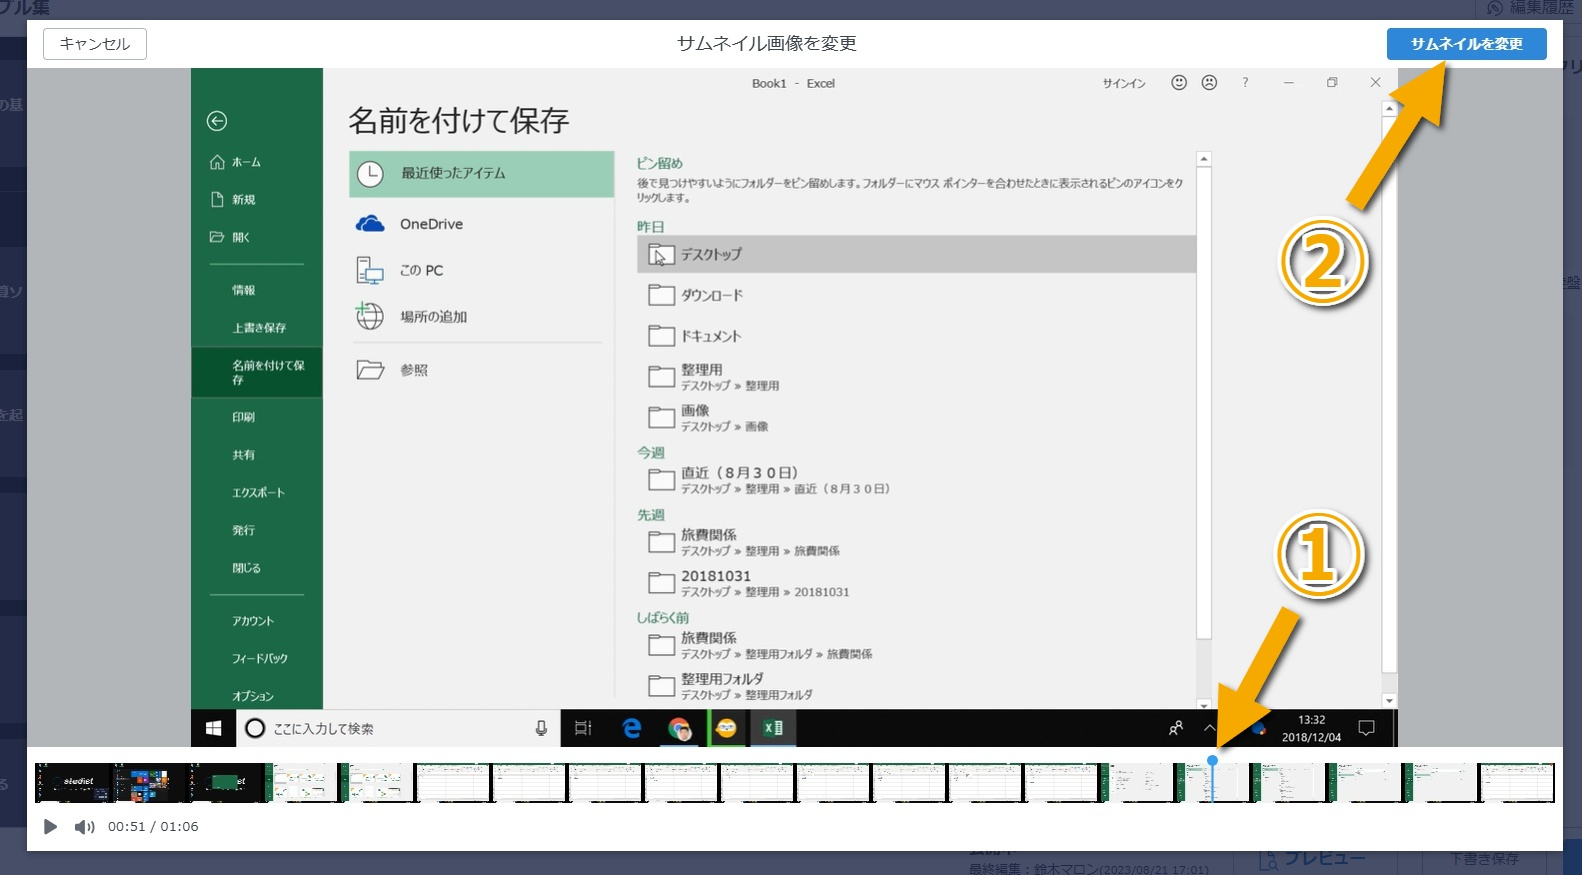Click the blue timeline position marker
This screenshot has width=1582, height=875.
coord(1212,760)
